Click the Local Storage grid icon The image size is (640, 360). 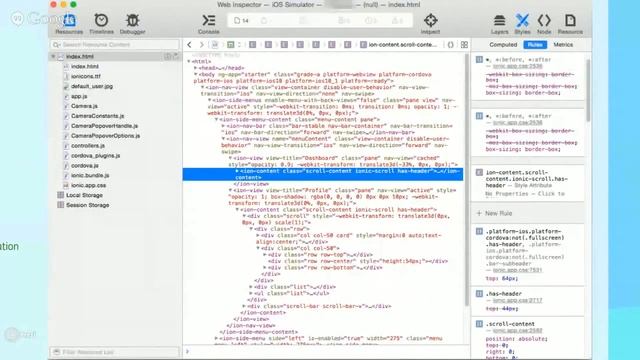[x=61, y=195]
